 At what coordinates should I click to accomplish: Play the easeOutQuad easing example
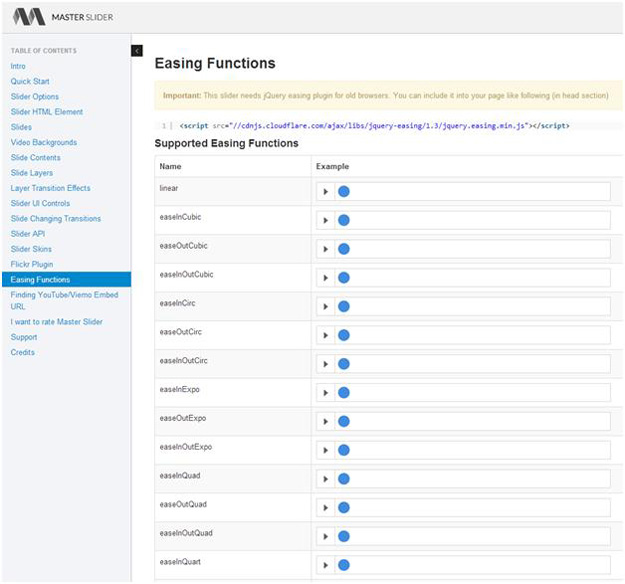click(x=326, y=507)
